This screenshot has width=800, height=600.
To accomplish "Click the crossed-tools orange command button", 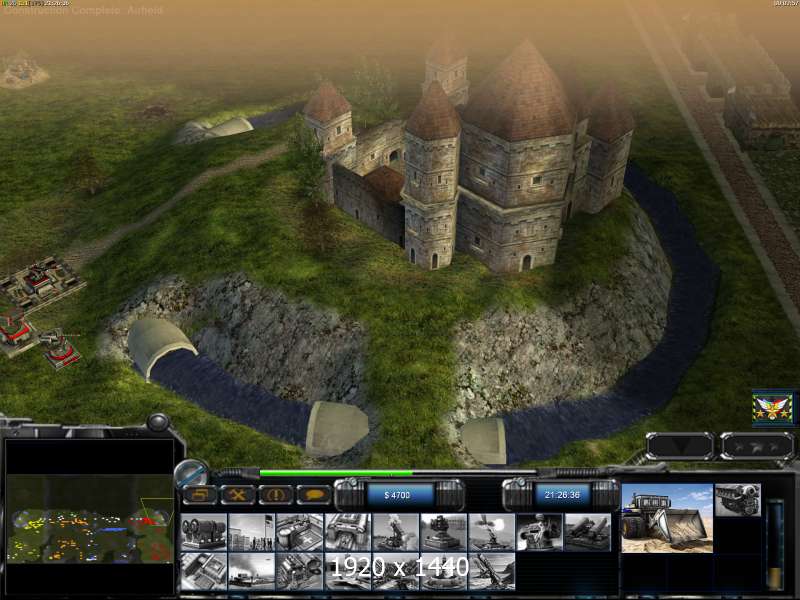I will (x=237, y=494).
